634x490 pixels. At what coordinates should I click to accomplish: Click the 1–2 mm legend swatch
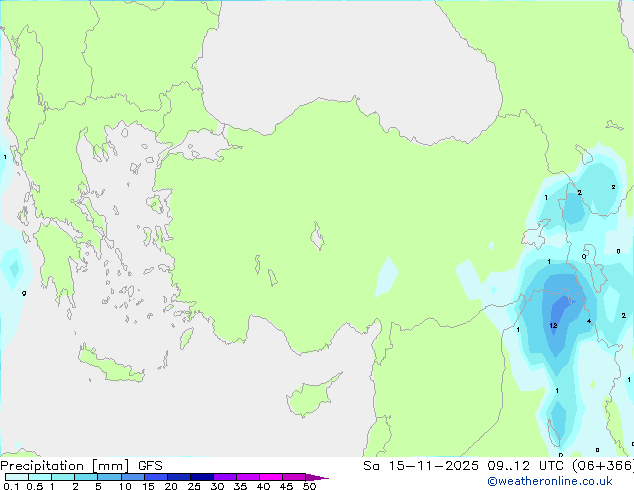pos(63,477)
